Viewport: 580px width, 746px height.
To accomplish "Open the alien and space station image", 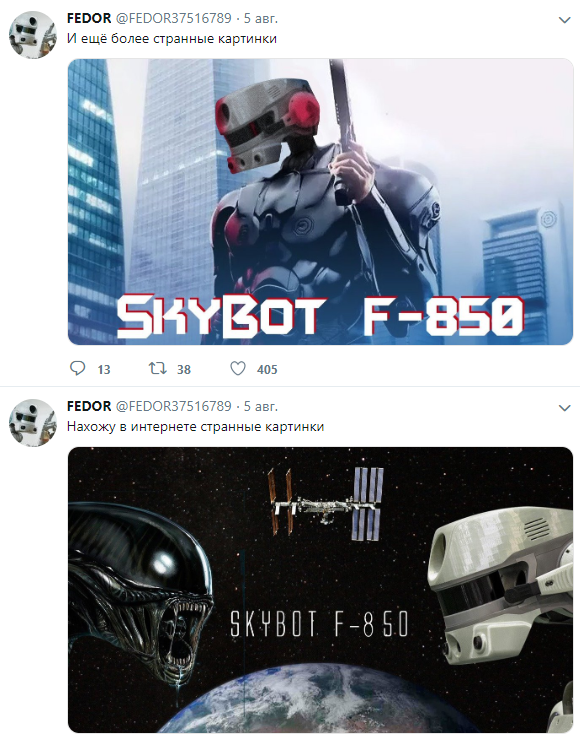I will (x=320, y=590).
